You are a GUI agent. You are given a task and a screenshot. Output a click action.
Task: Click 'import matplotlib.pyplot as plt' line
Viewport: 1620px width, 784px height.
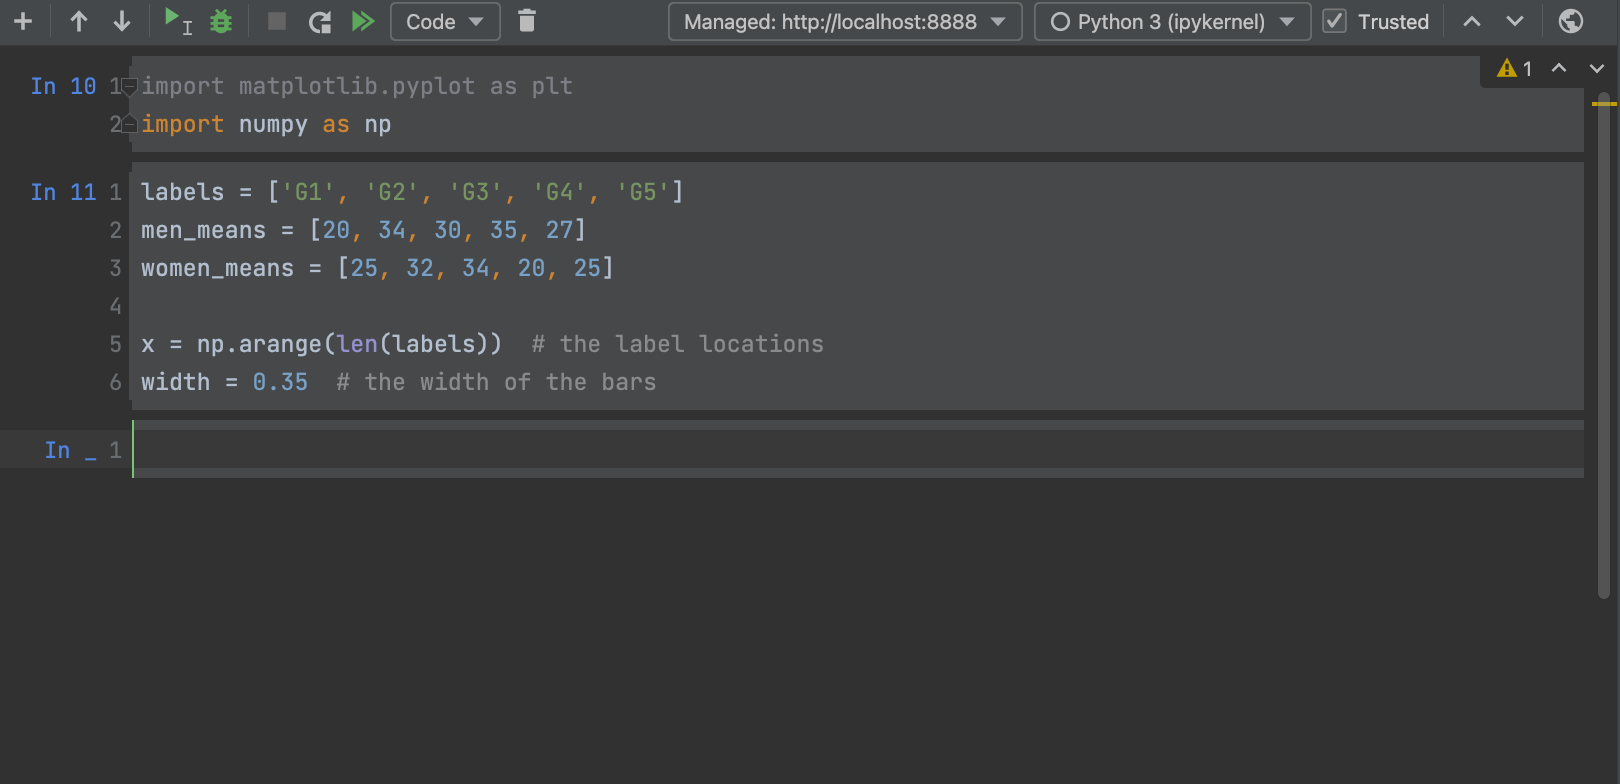pos(357,86)
